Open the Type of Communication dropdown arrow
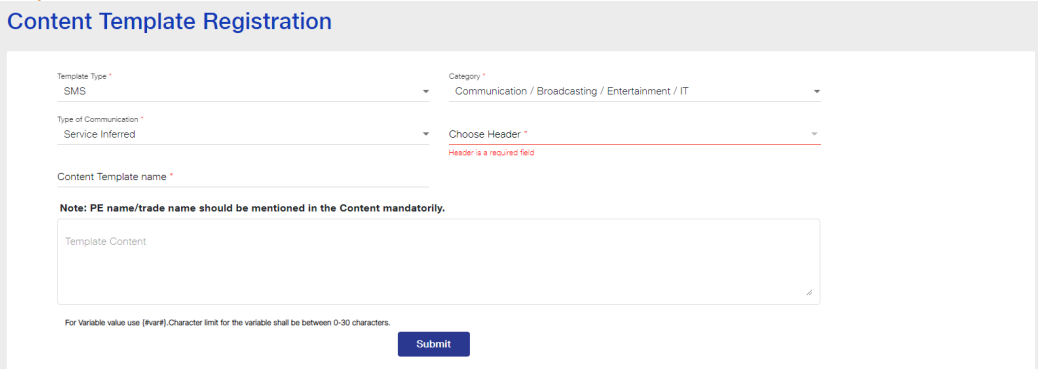 [x=426, y=135]
